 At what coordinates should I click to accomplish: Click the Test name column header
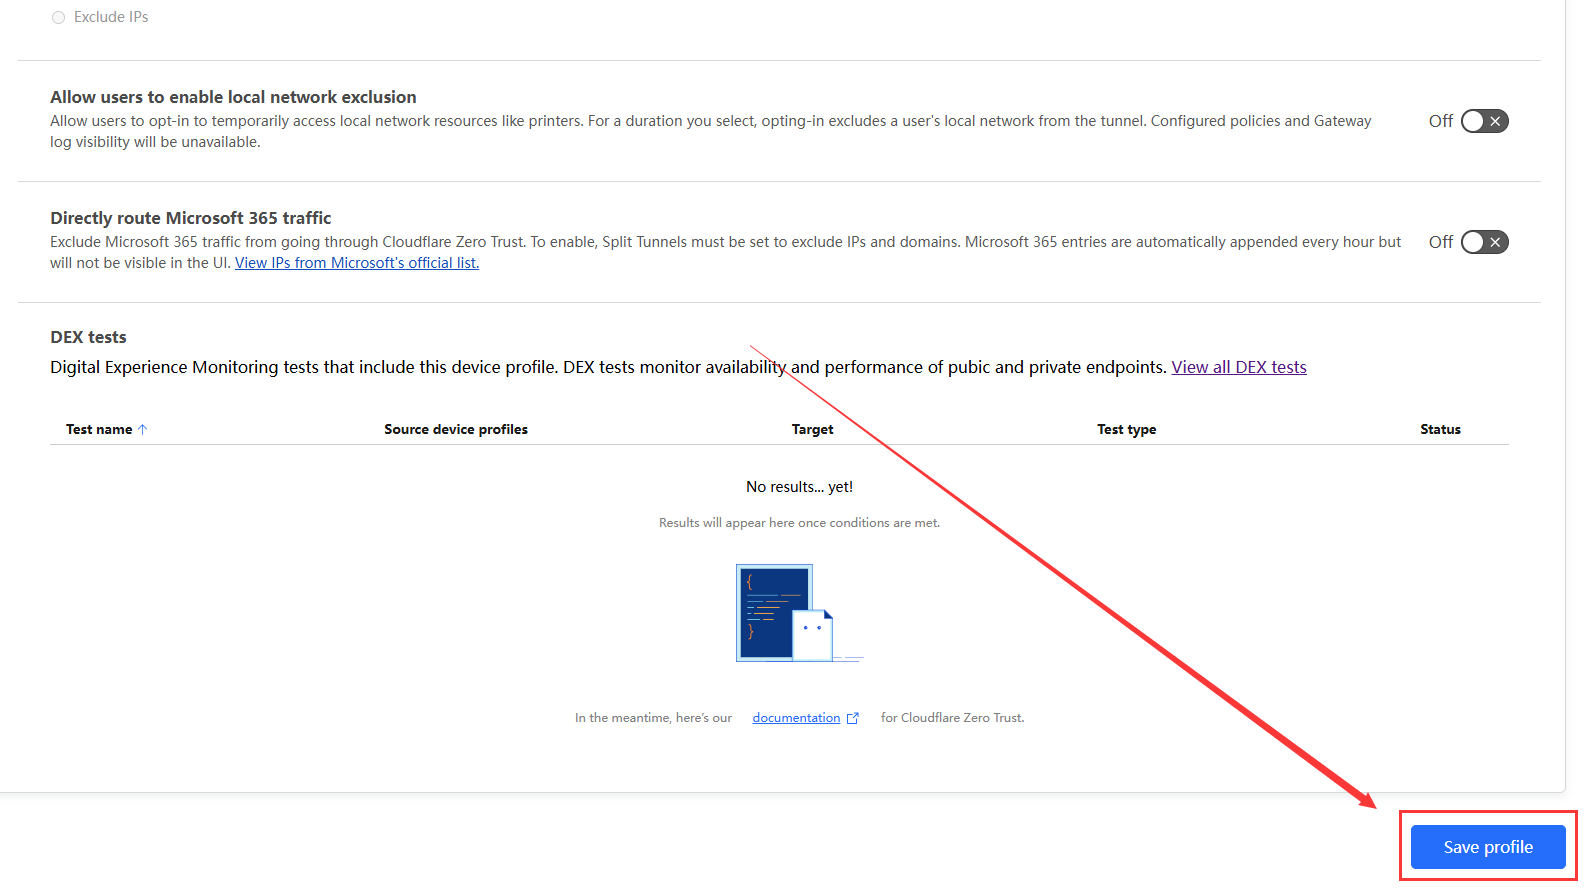tap(99, 429)
